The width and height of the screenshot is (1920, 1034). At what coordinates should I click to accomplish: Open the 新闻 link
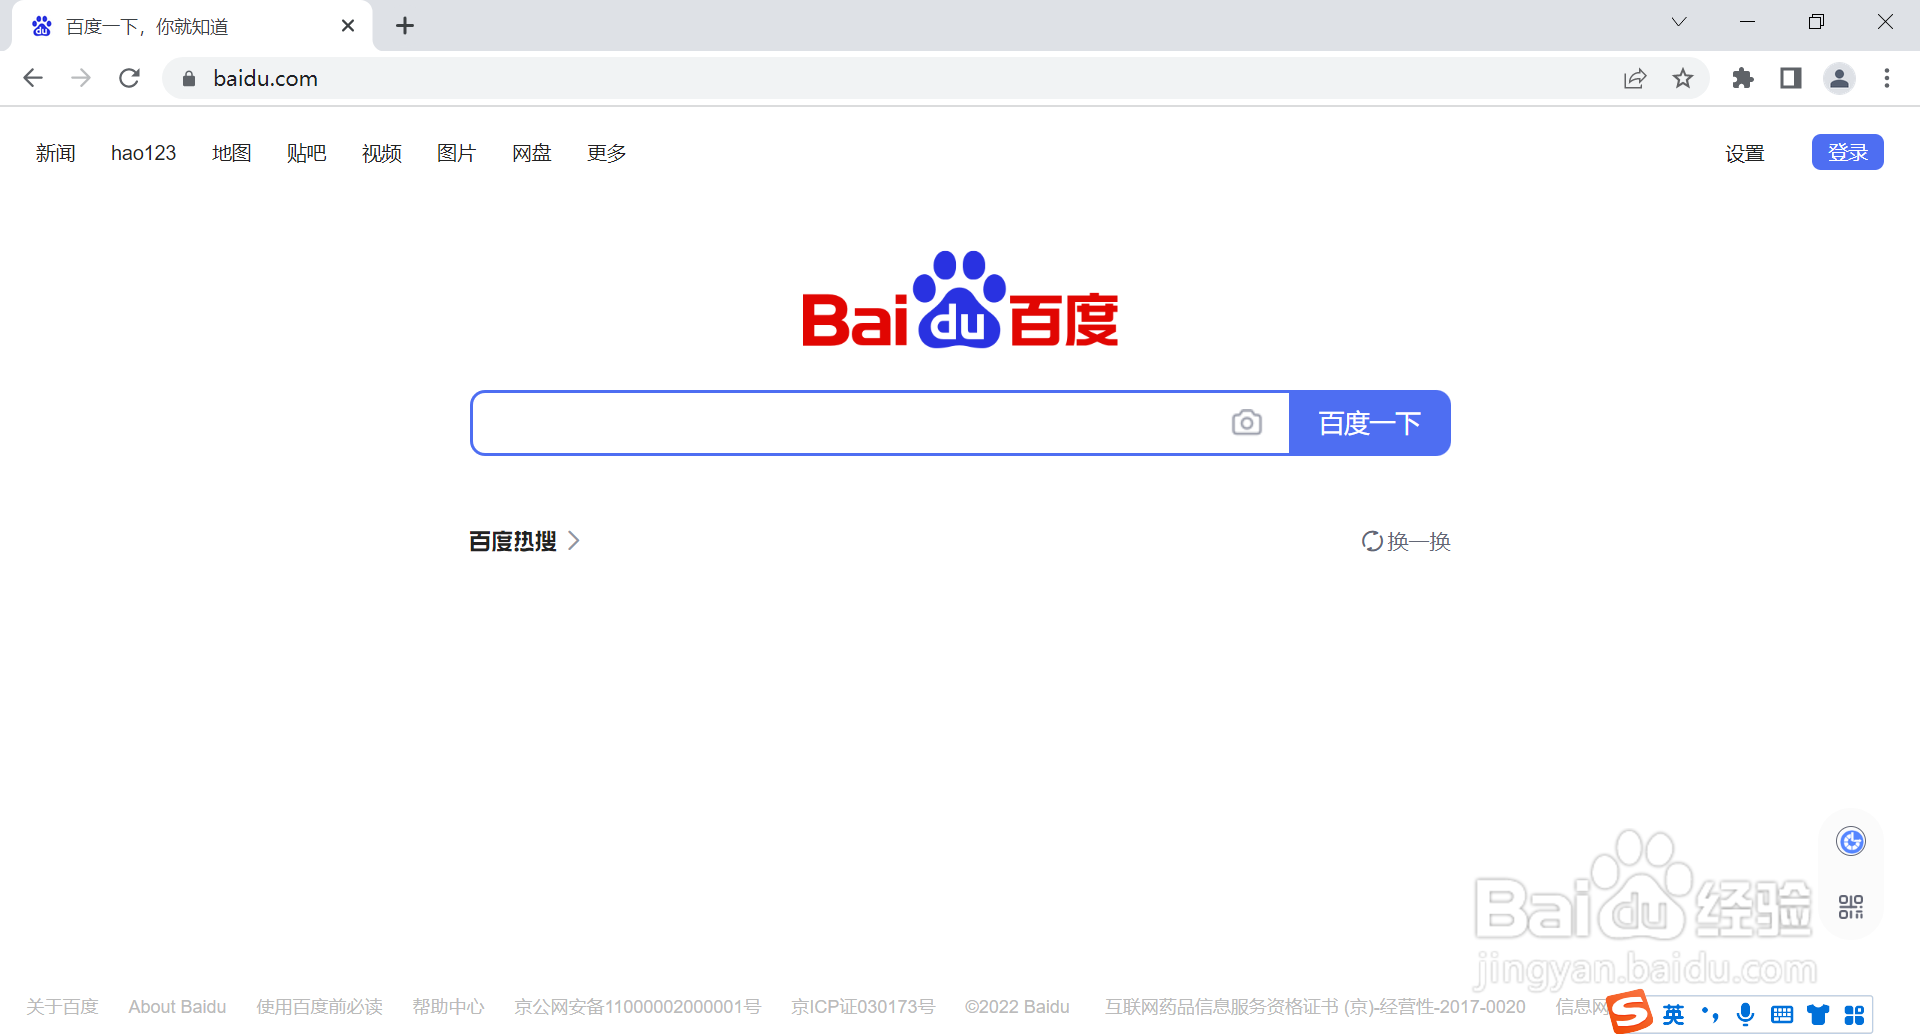56,153
